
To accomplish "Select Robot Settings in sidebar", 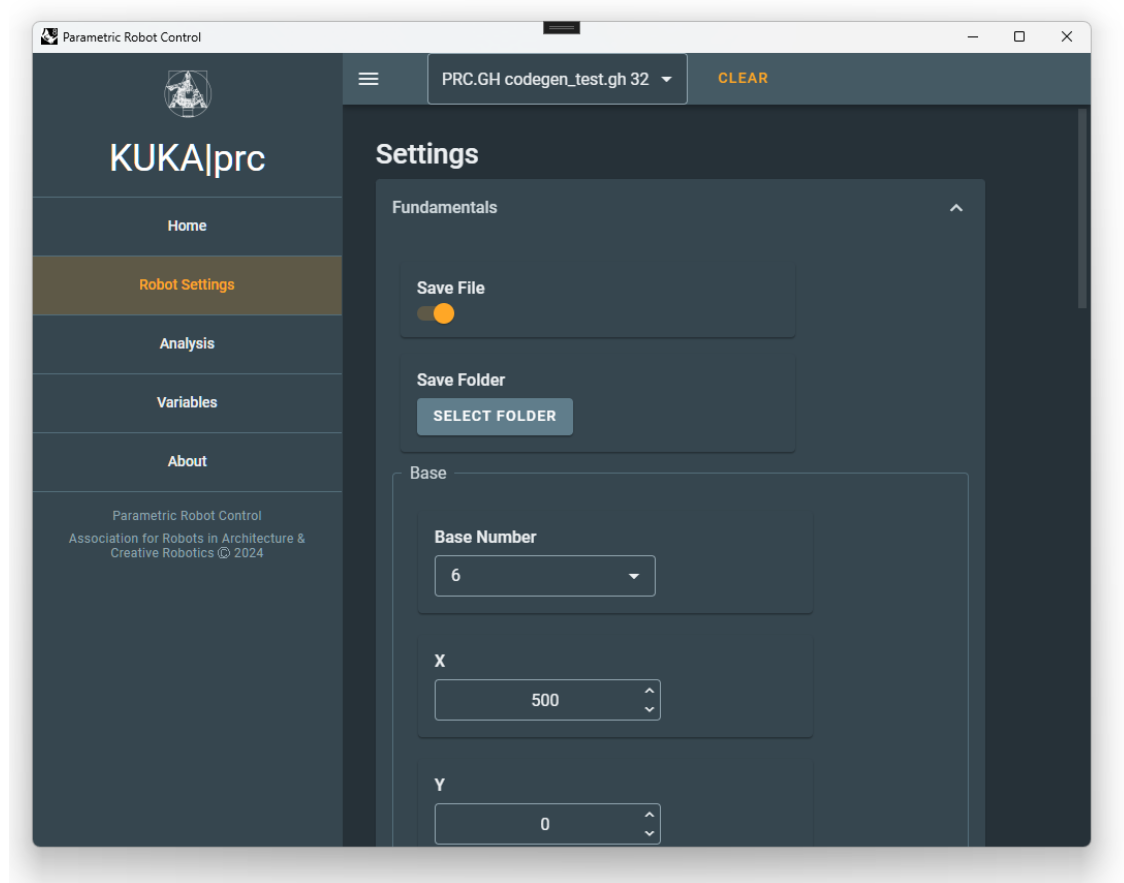I will (187, 285).
